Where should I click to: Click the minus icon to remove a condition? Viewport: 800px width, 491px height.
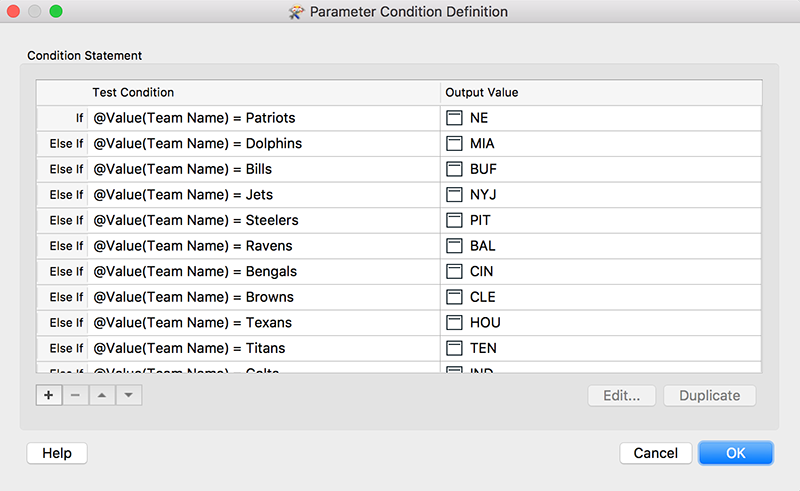76,395
